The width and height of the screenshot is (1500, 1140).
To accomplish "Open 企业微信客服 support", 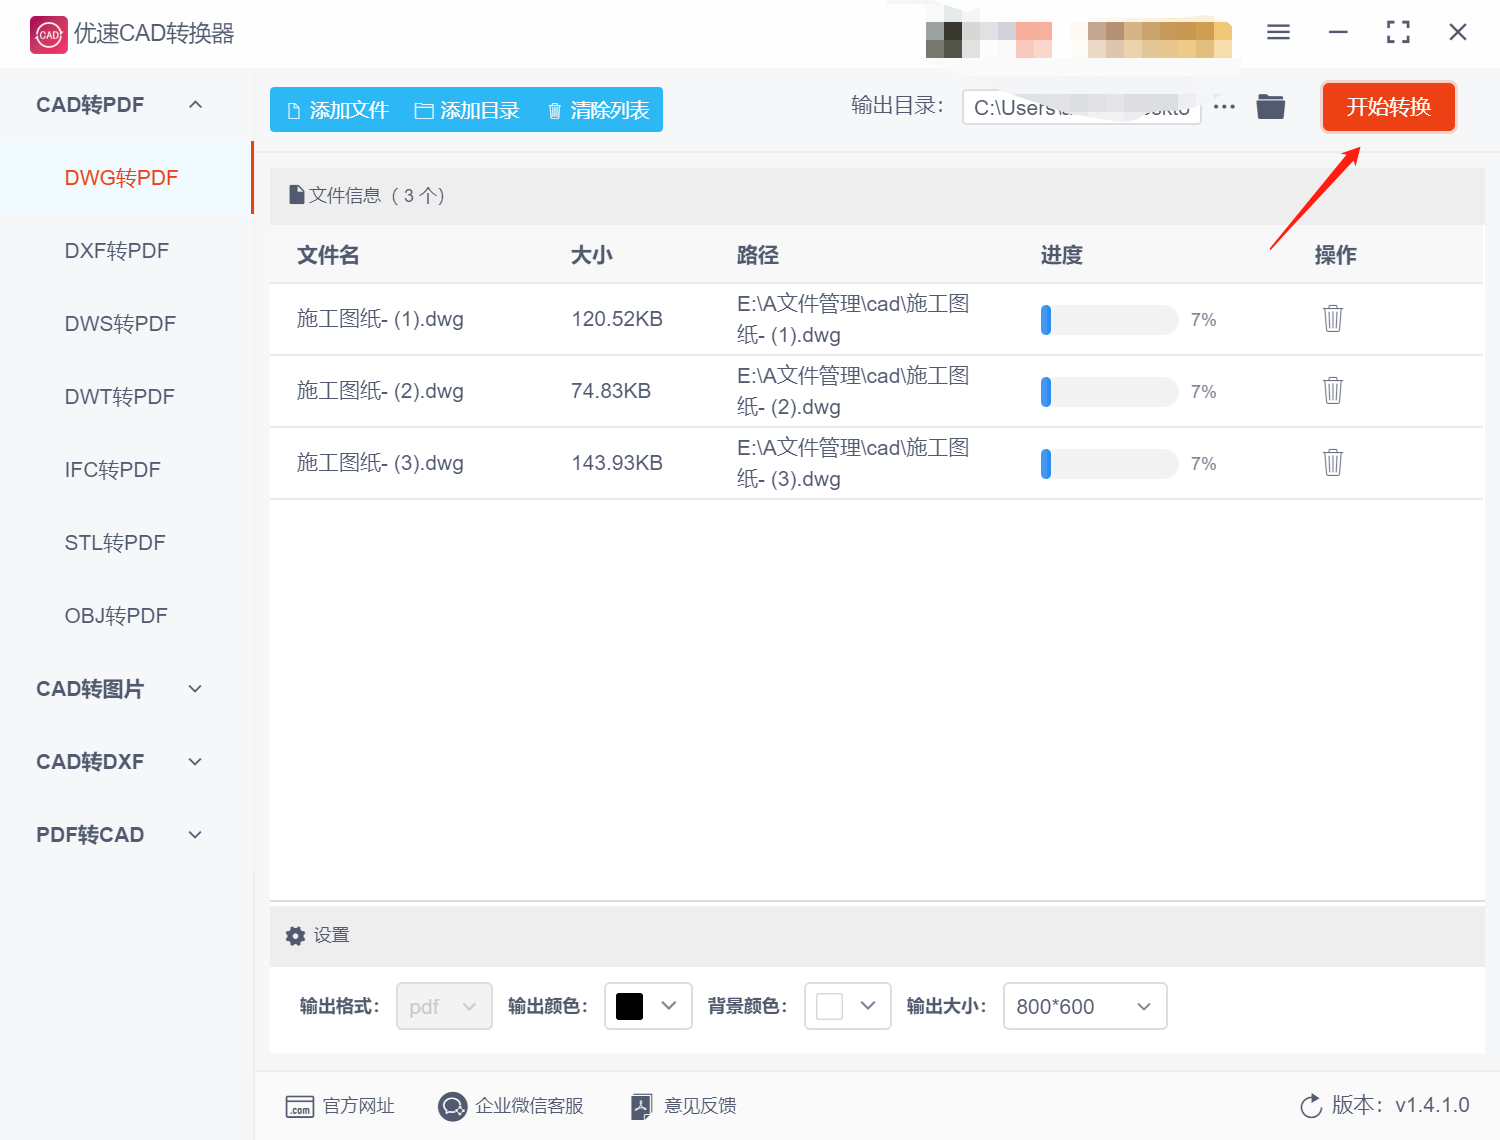I will pyautogui.click(x=511, y=1106).
